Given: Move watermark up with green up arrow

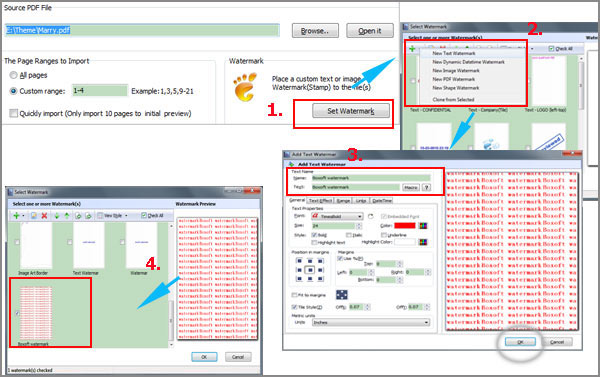Looking at the screenshot, I should (x=67, y=216).
